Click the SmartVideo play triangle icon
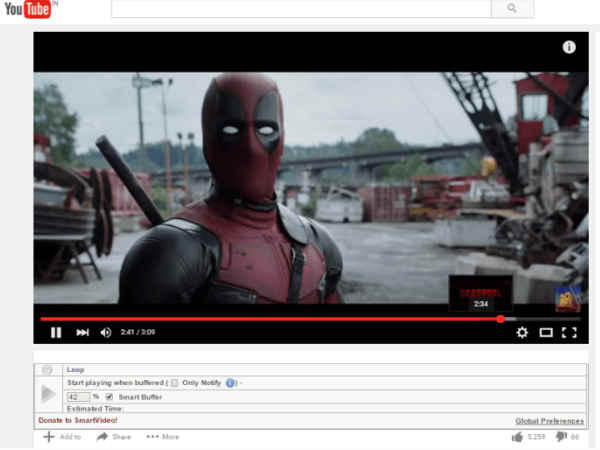Image resolution: width=600 pixels, height=450 pixels. (x=48, y=394)
